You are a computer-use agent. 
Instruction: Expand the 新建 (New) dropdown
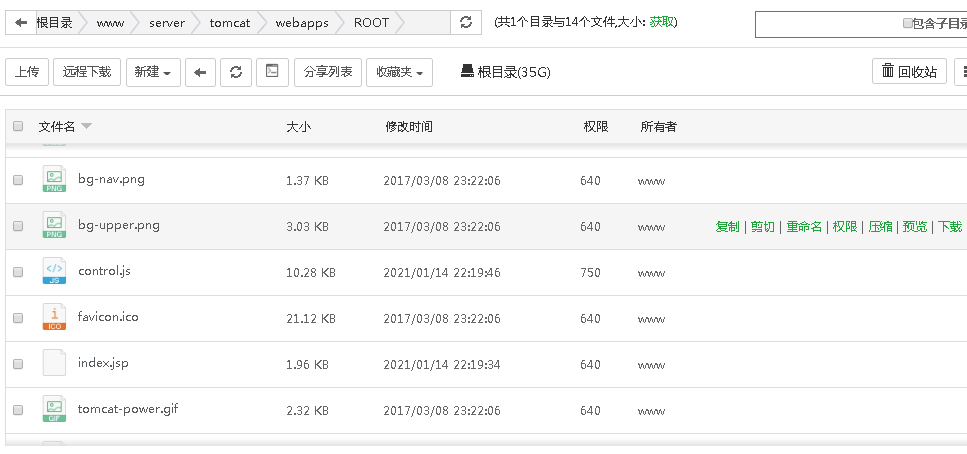153,72
